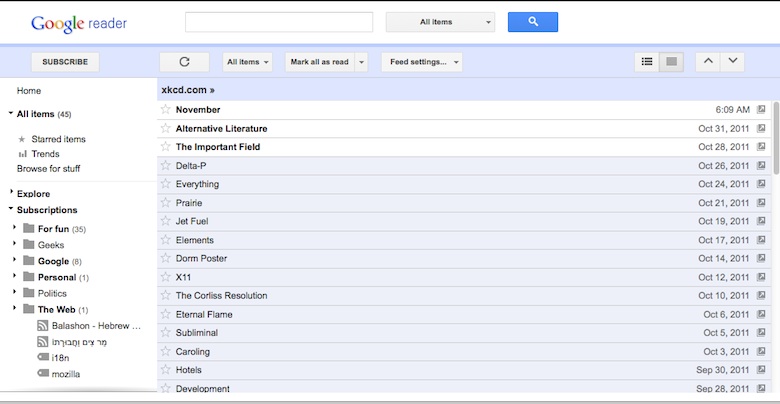Click the '6:09 AM' timestamp

click(732, 109)
